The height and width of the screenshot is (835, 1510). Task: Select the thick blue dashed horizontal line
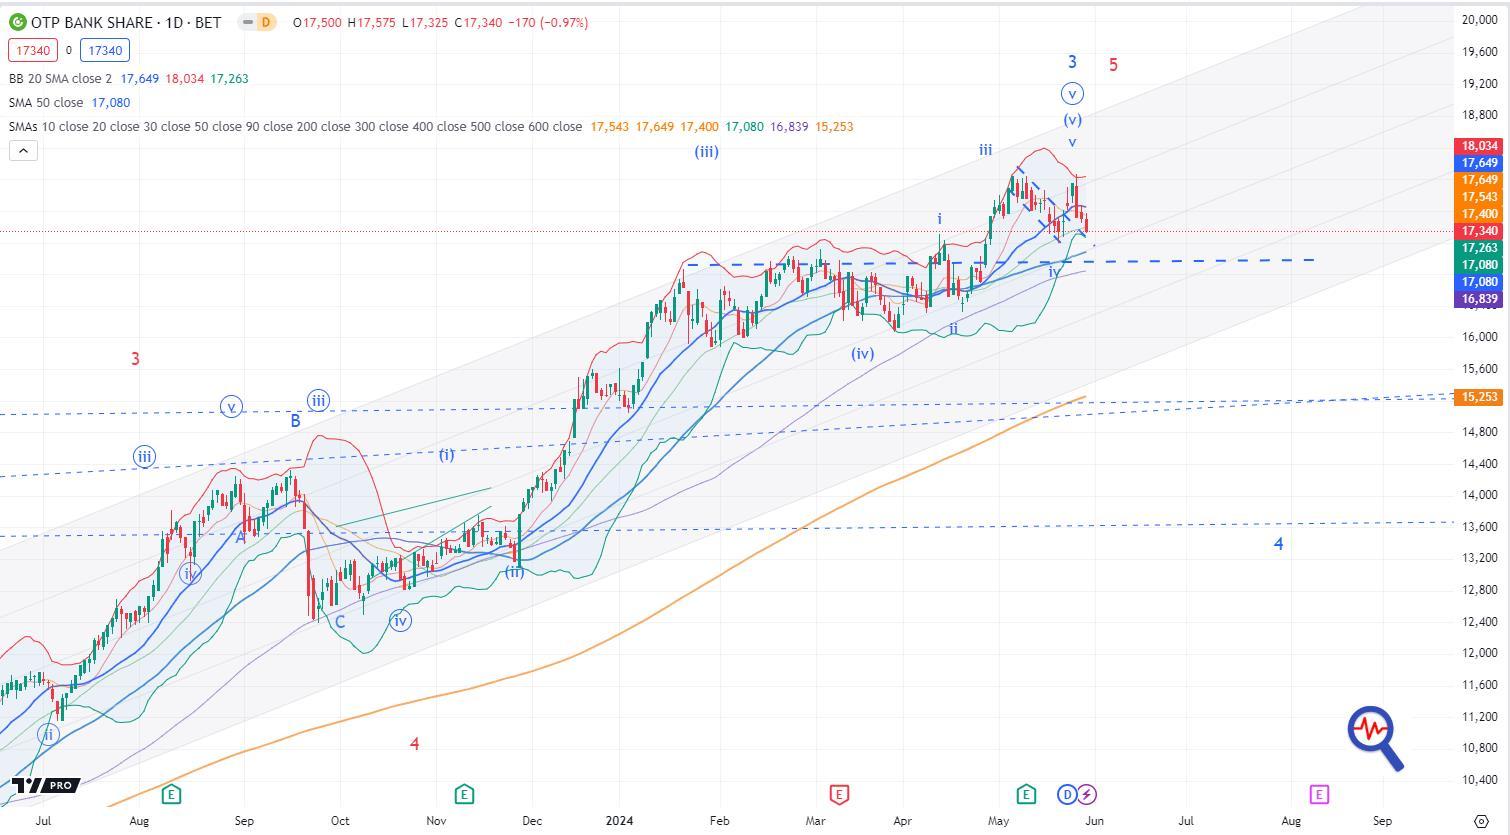pos(1000,262)
